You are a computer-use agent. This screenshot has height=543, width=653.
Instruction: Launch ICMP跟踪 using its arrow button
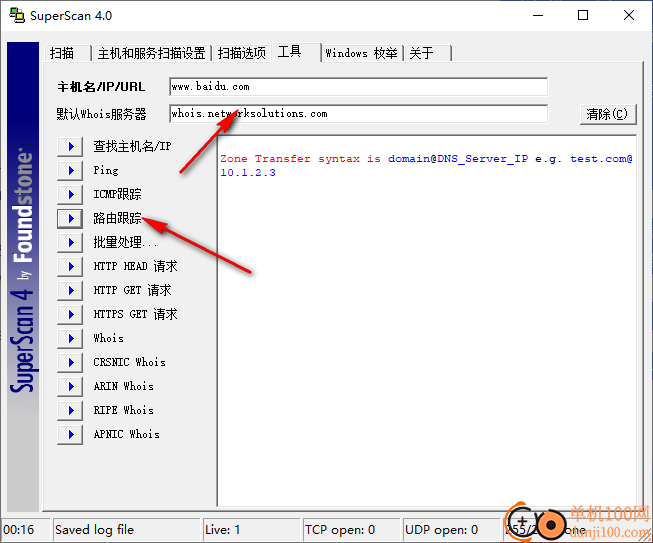point(70,194)
